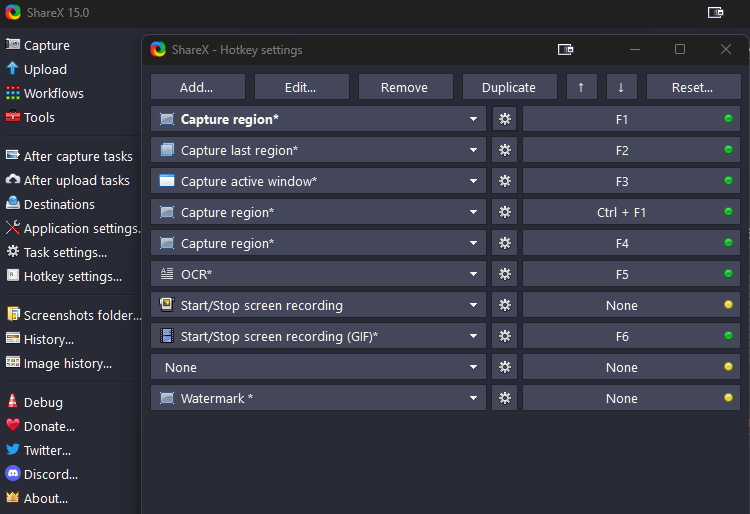The height and width of the screenshot is (514, 750).
Task: Click the Destinations drive icon
Action: [13, 203]
